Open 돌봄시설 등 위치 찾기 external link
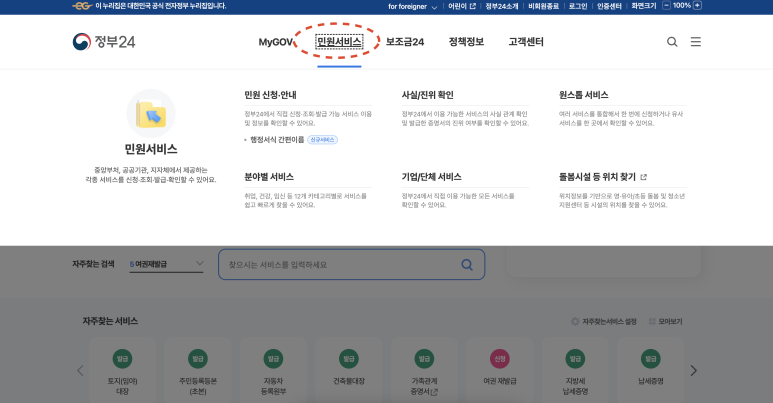This screenshot has height=403, width=773. tap(602, 177)
